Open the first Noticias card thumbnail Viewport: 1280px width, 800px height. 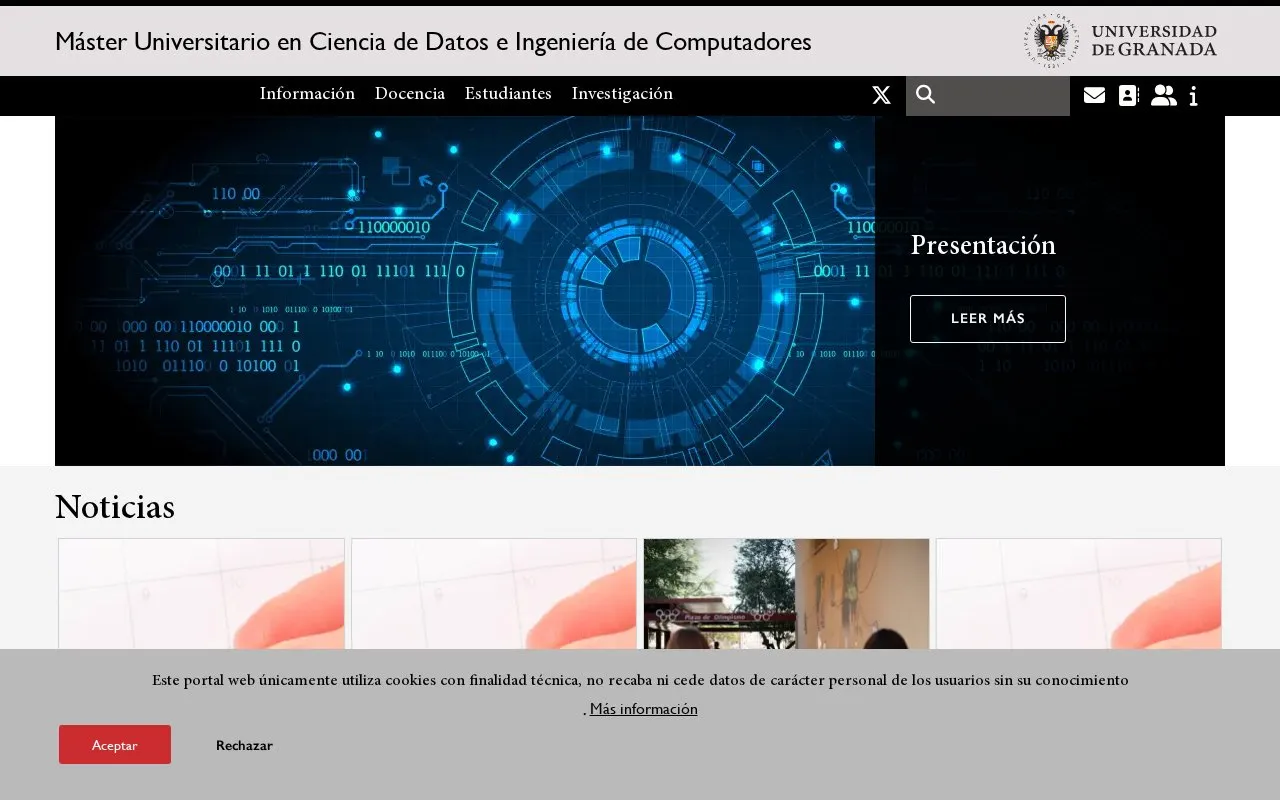pyautogui.click(x=201, y=594)
